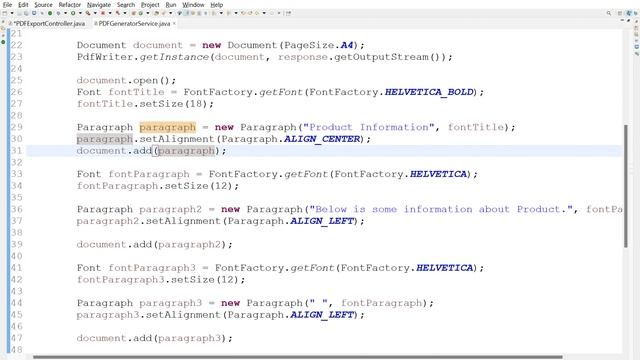Click 'PageSize.A4' on line 22

(318, 45)
